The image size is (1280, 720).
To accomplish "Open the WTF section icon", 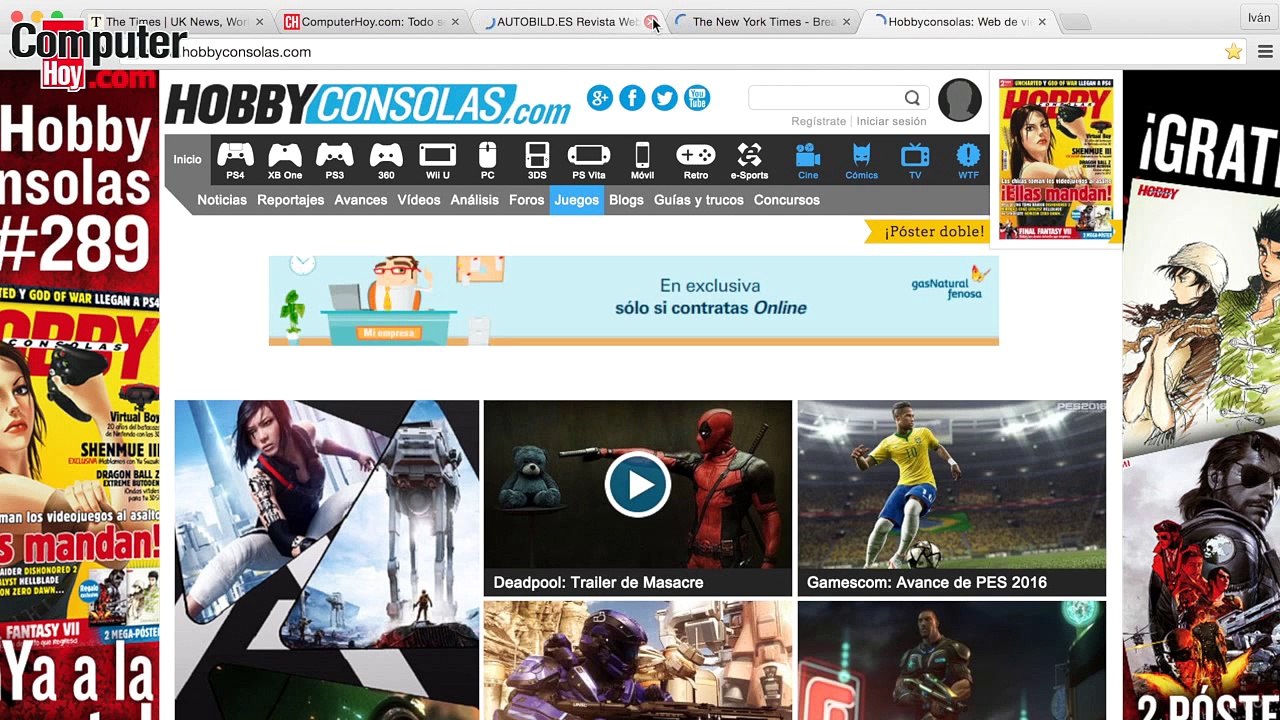I will (x=968, y=160).
